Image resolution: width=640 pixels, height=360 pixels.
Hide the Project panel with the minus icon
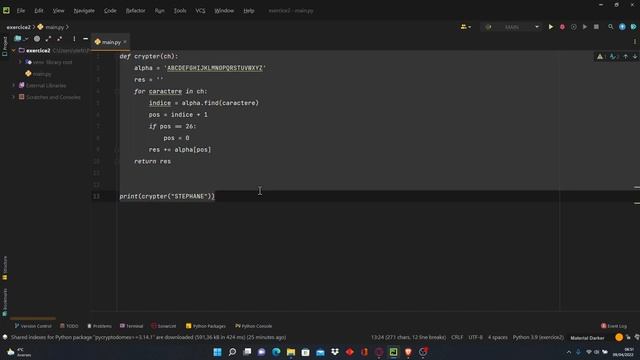85,39
